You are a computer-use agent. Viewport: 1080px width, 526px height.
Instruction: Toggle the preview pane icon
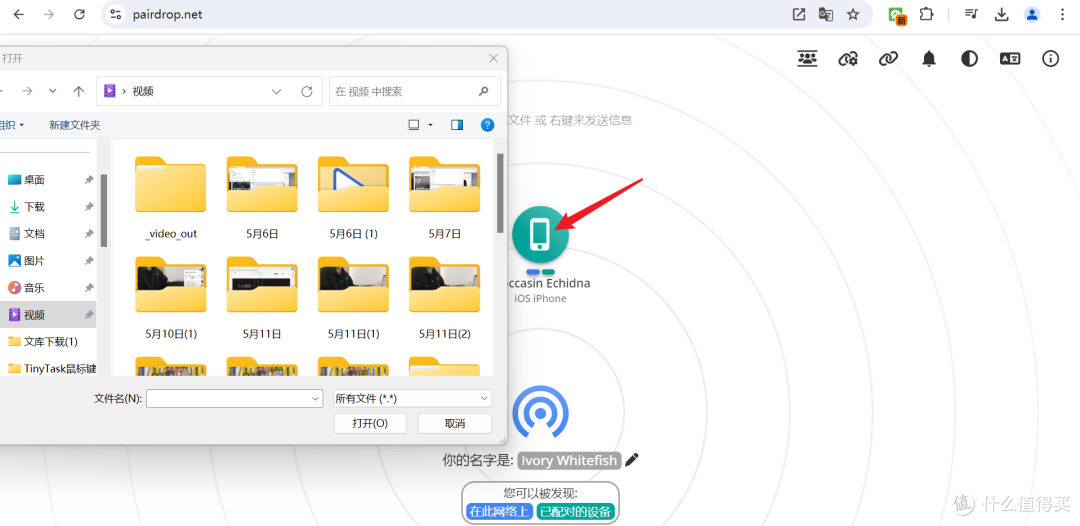point(457,125)
